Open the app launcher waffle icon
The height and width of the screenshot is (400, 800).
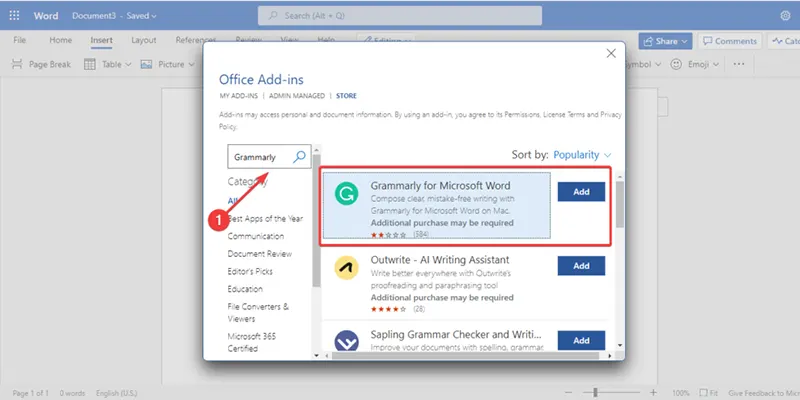(14, 16)
